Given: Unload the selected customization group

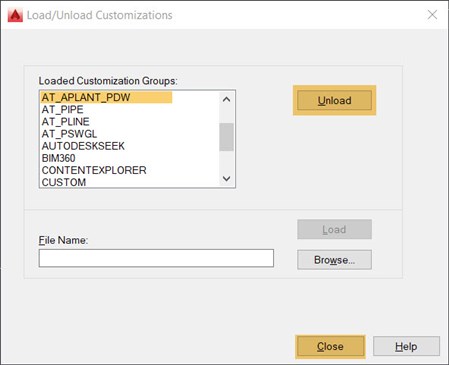Looking at the screenshot, I should (x=334, y=100).
